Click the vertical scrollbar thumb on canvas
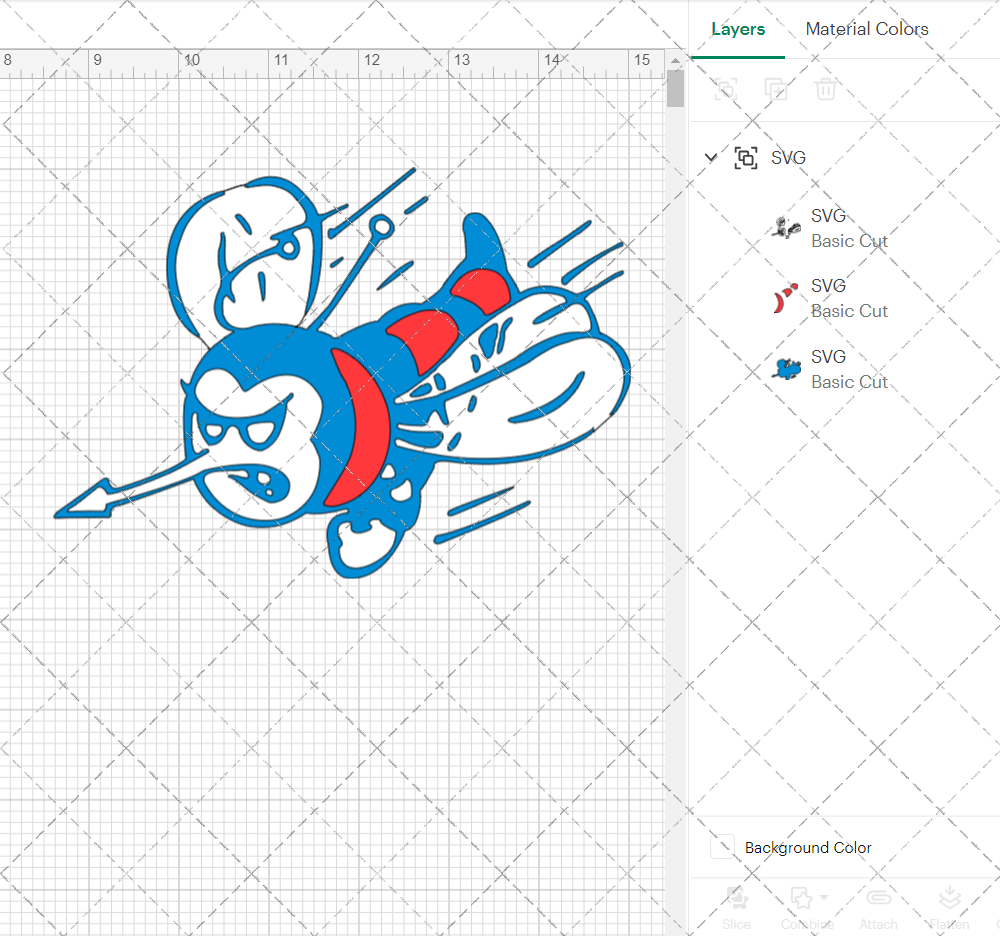The width and height of the screenshot is (1000, 936). (x=675, y=89)
